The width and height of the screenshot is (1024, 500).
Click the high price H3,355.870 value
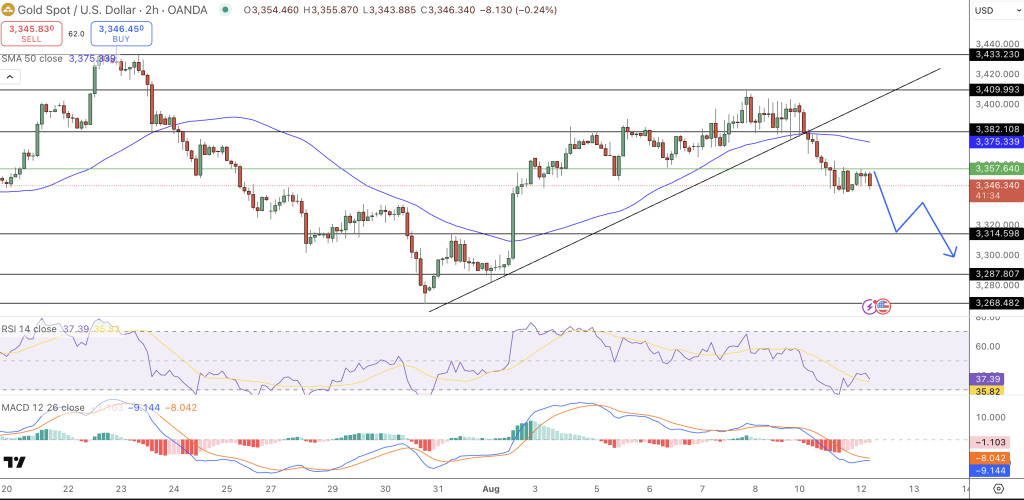point(331,10)
